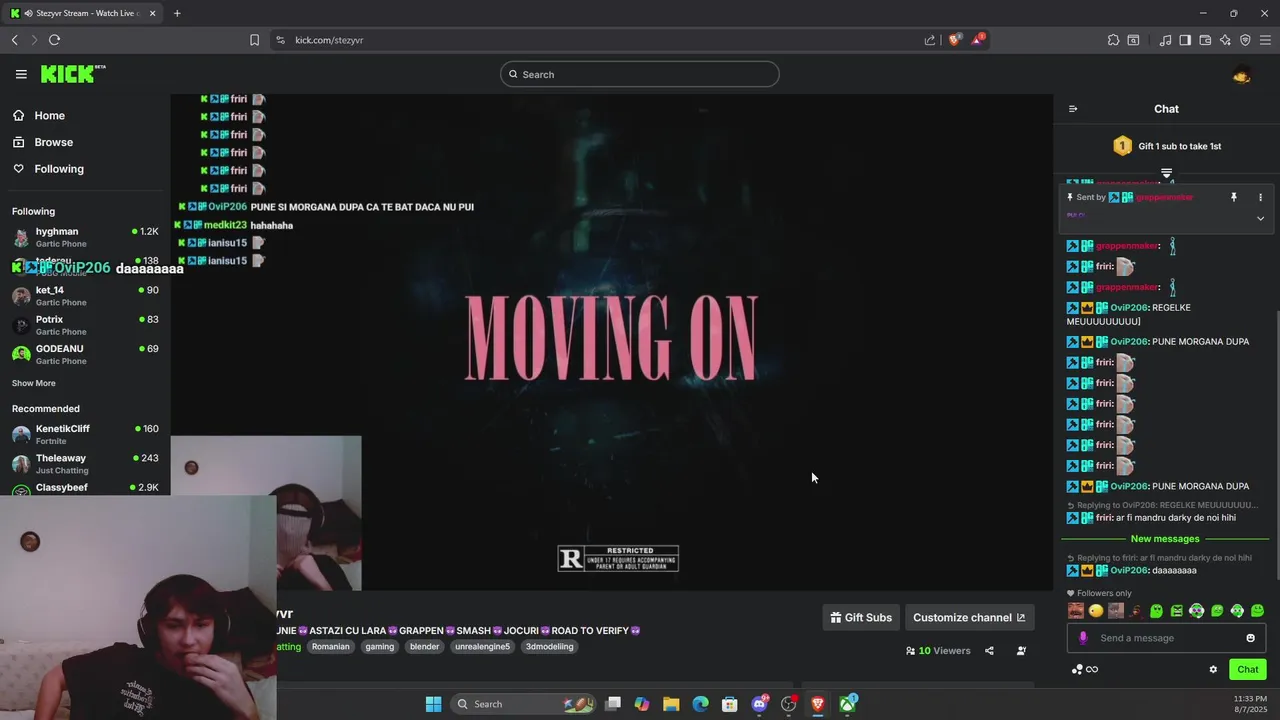Open the Windows Start menu

point(433,704)
